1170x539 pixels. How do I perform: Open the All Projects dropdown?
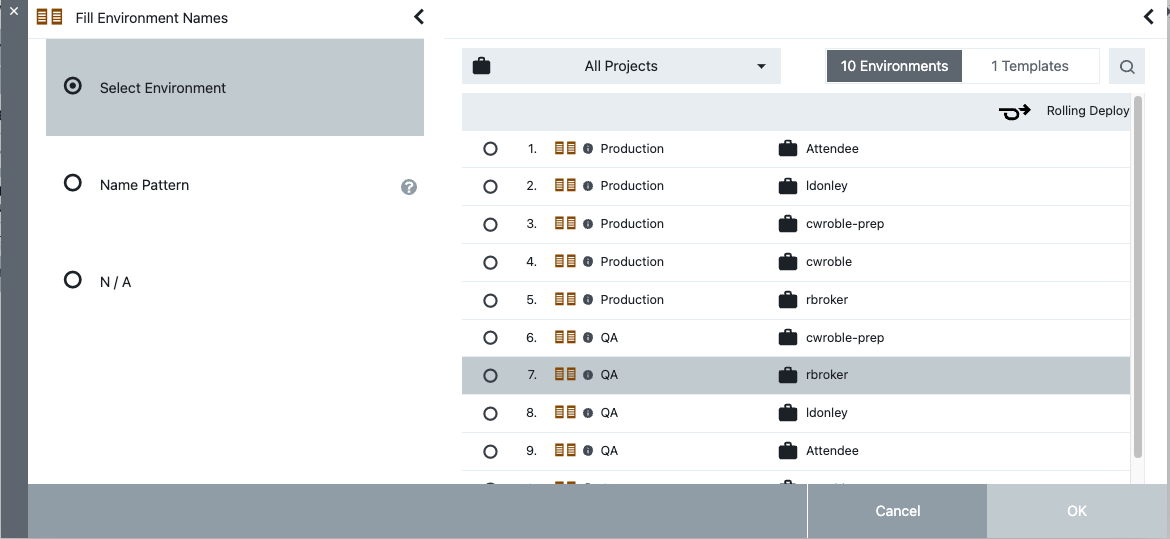point(621,66)
